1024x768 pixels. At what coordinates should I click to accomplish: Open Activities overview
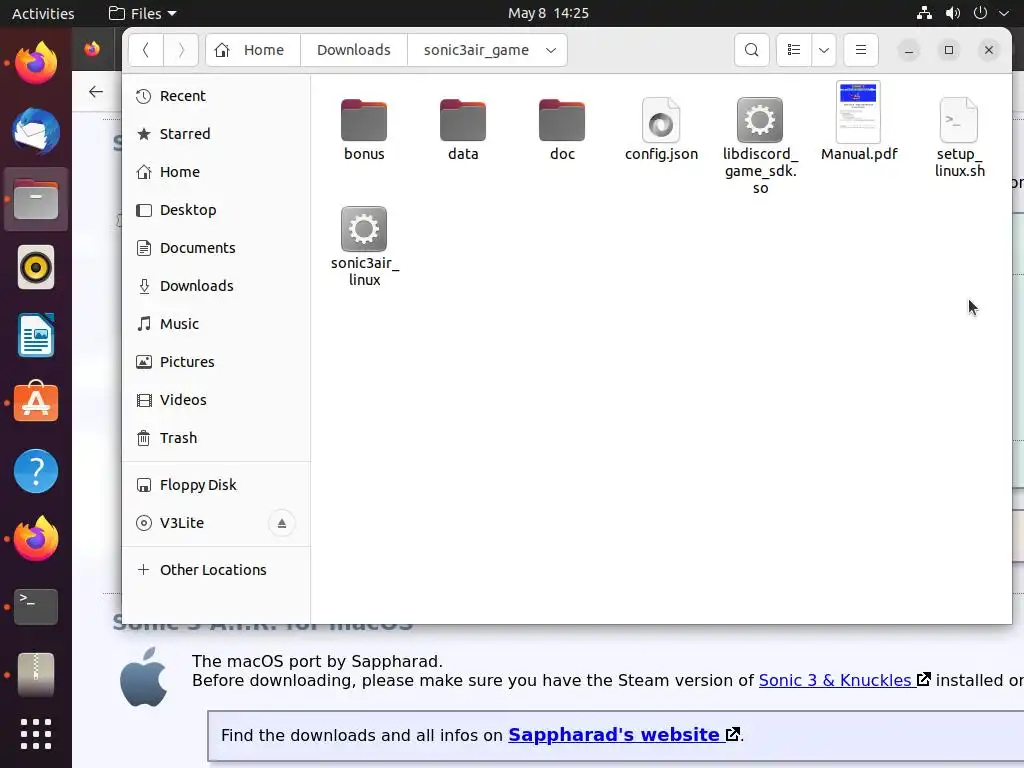pos(43,13)
